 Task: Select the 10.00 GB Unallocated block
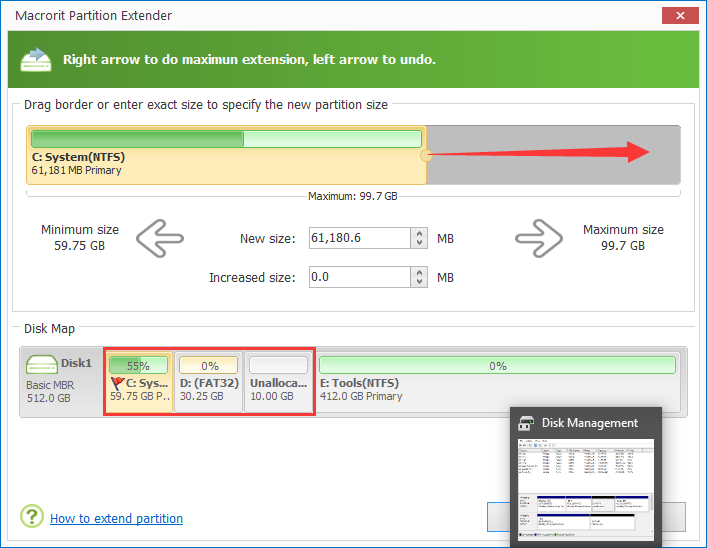279,381
